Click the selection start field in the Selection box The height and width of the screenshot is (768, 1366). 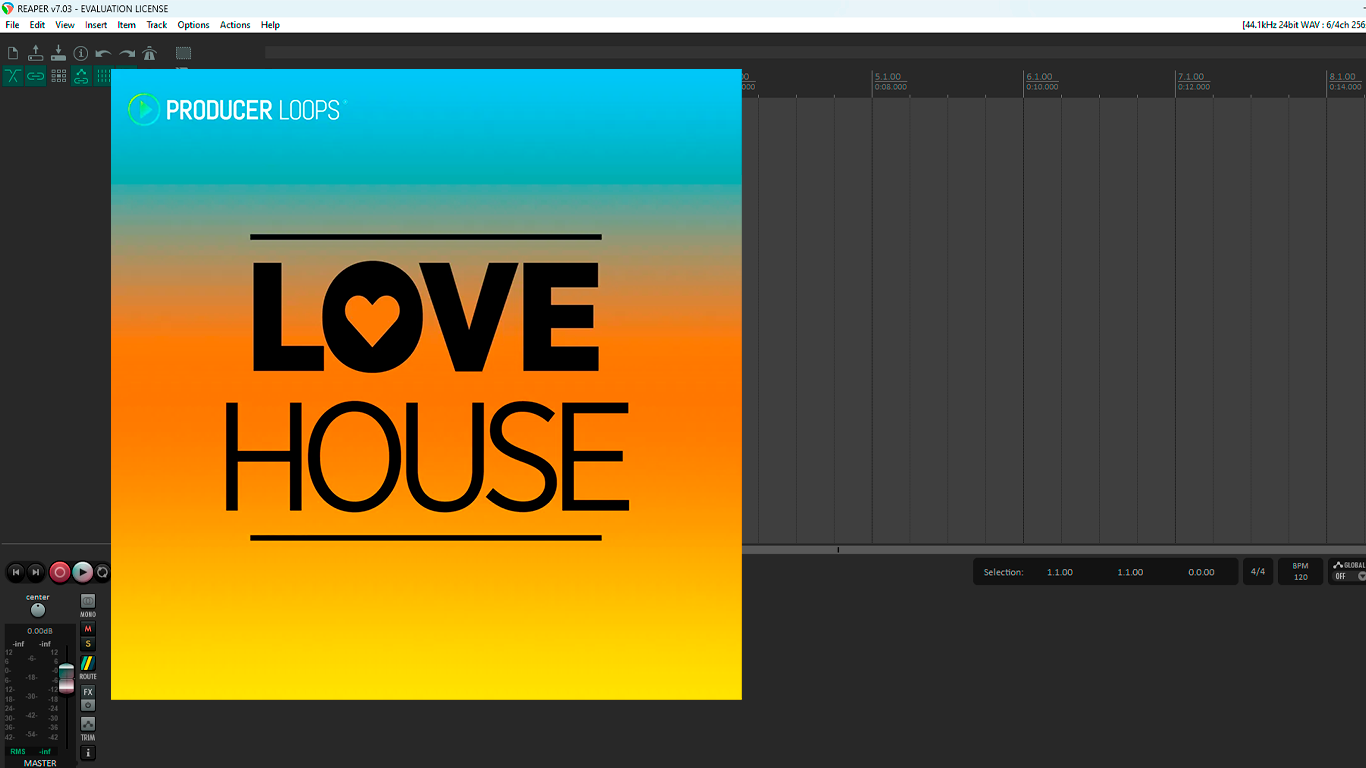click(1060, 572)
